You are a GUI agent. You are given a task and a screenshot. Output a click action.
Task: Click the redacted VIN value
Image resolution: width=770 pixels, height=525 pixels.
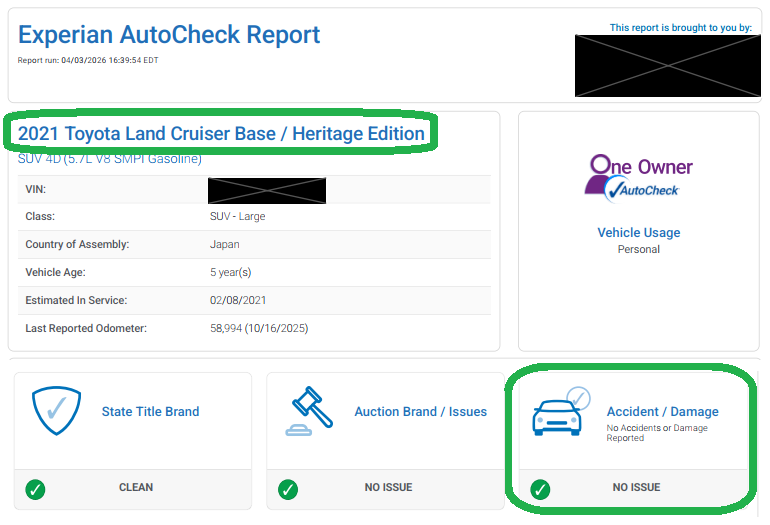coord(267,191)
